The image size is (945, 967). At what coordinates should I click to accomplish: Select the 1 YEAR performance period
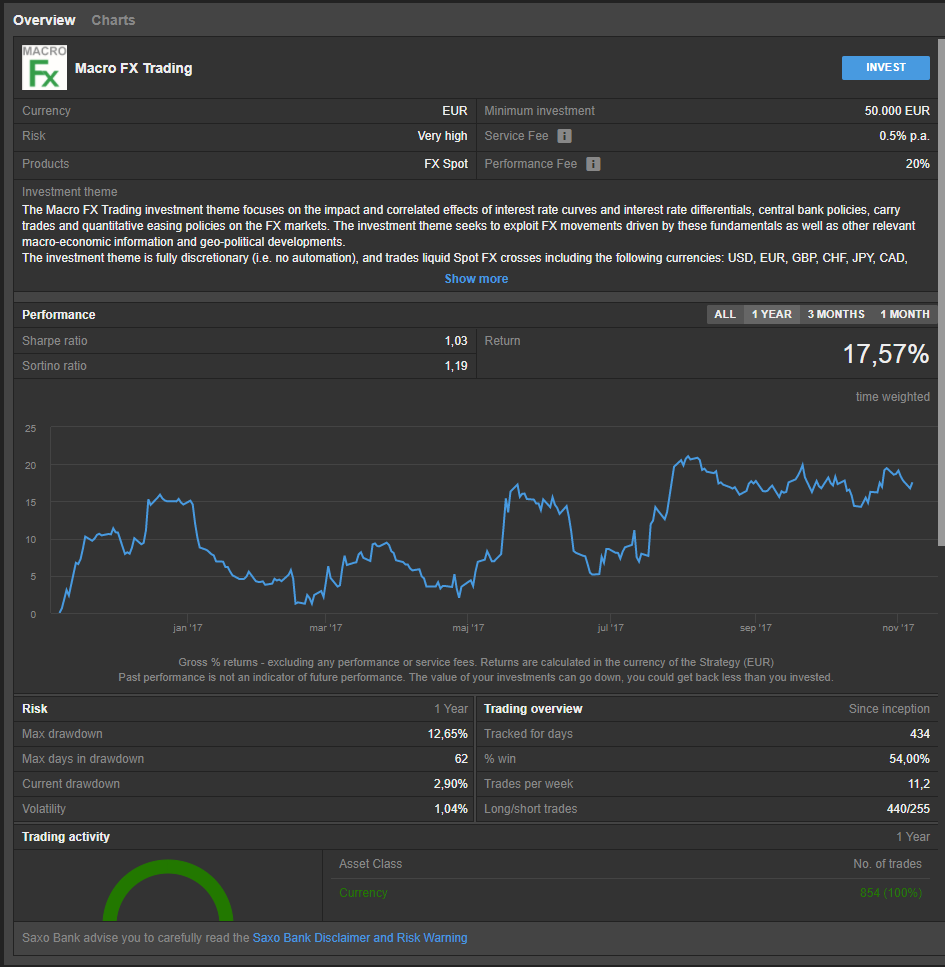772,315
